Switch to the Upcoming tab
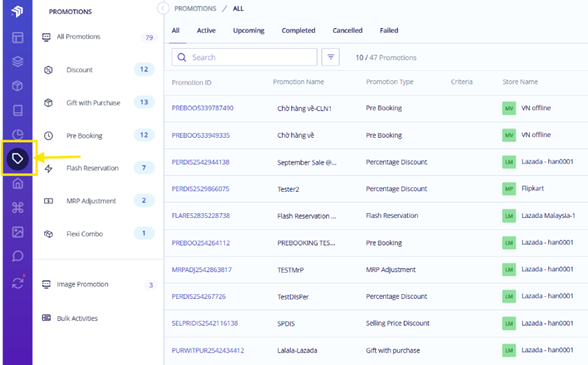 249,30
